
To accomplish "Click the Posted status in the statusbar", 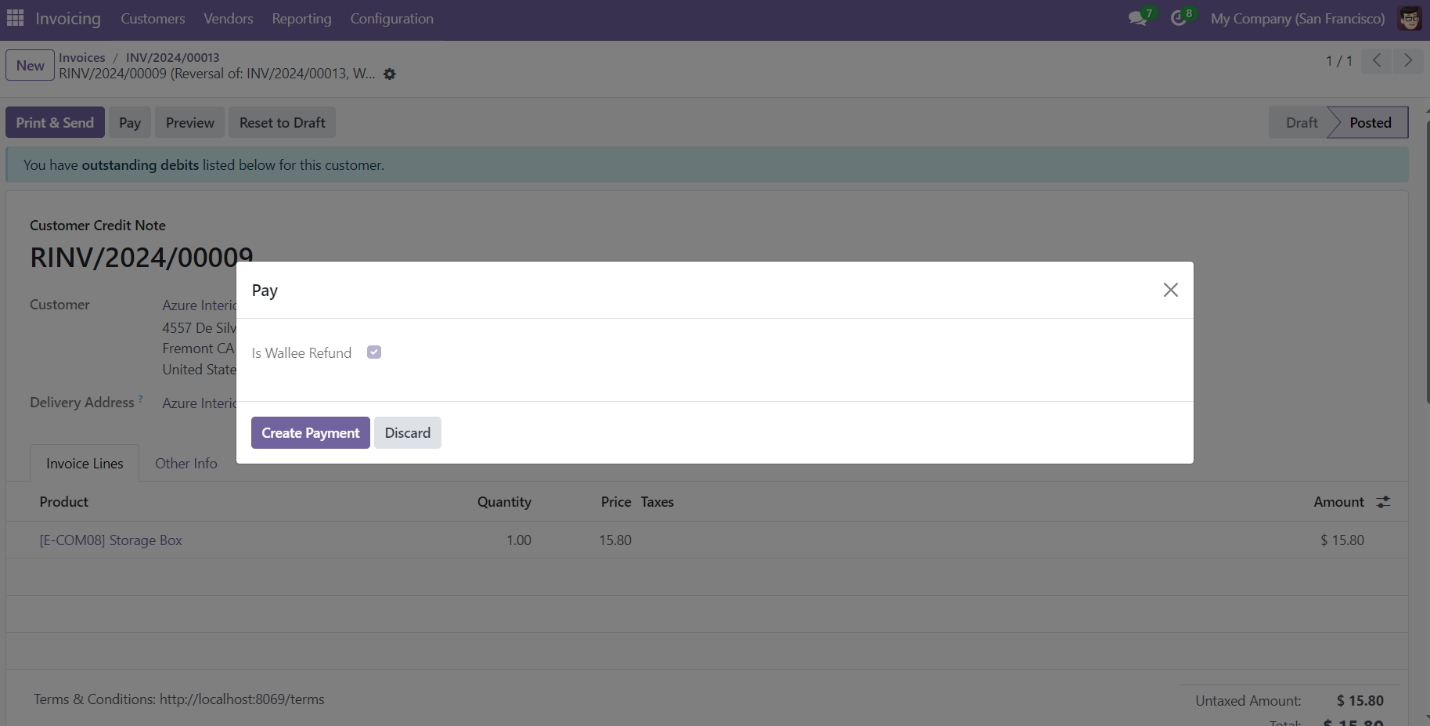I will (1367, 121).
